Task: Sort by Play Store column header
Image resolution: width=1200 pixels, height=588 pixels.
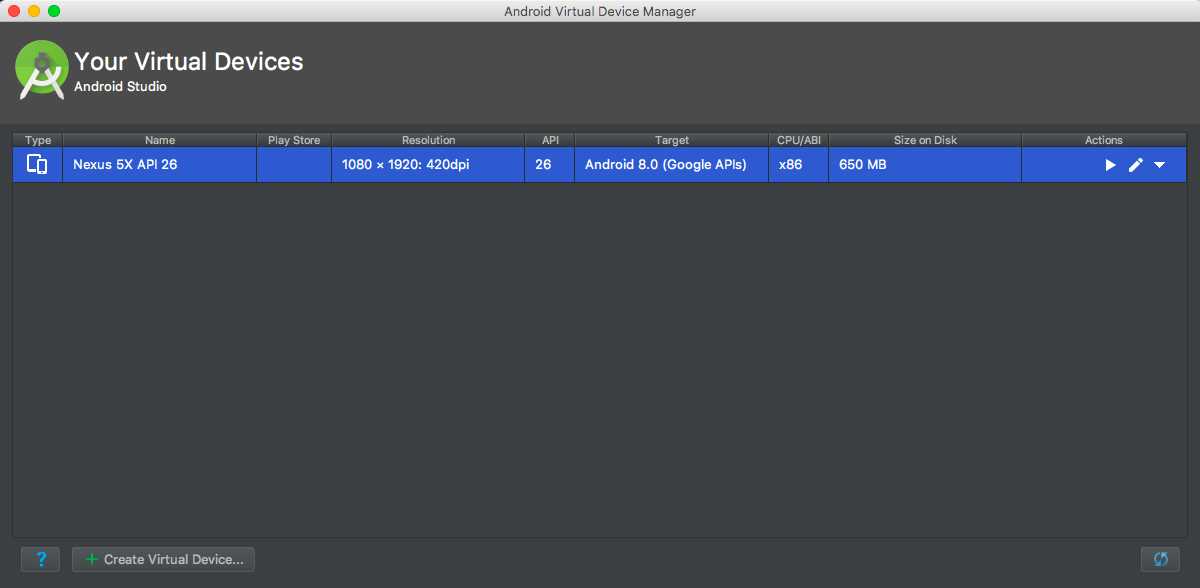Action: tap(294, 140)
